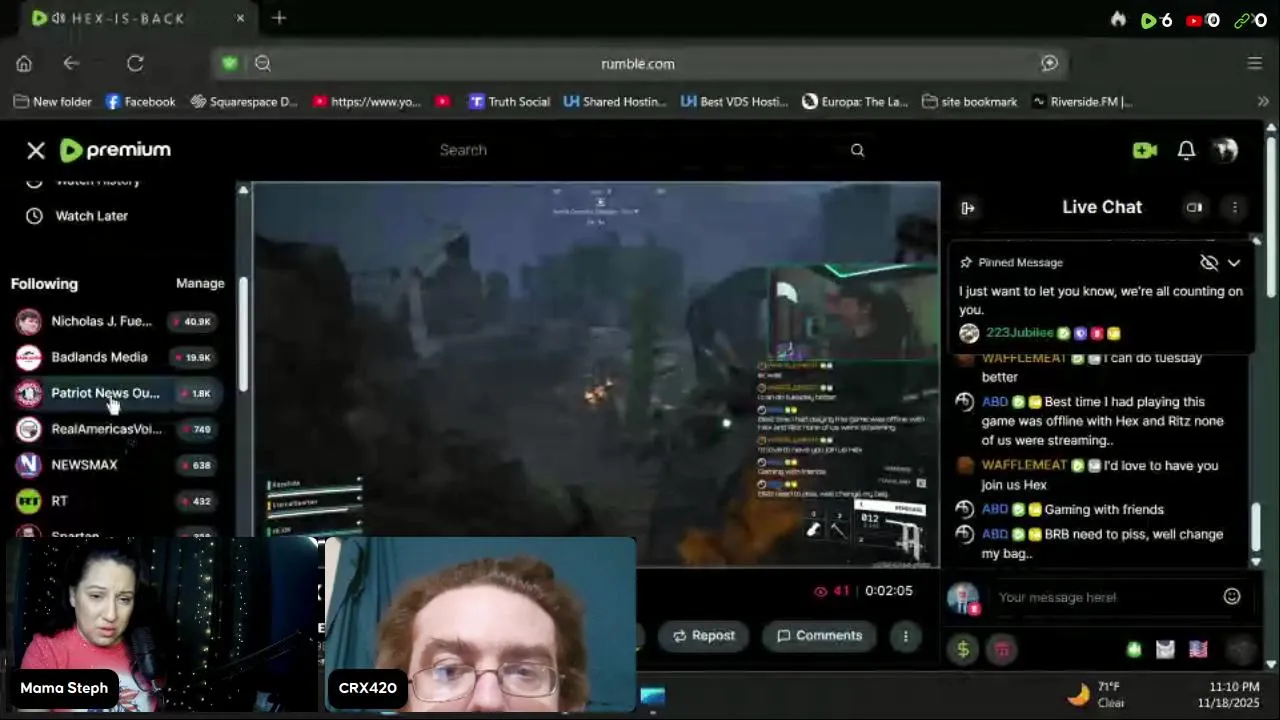Open the New folder bookmark

53,101
